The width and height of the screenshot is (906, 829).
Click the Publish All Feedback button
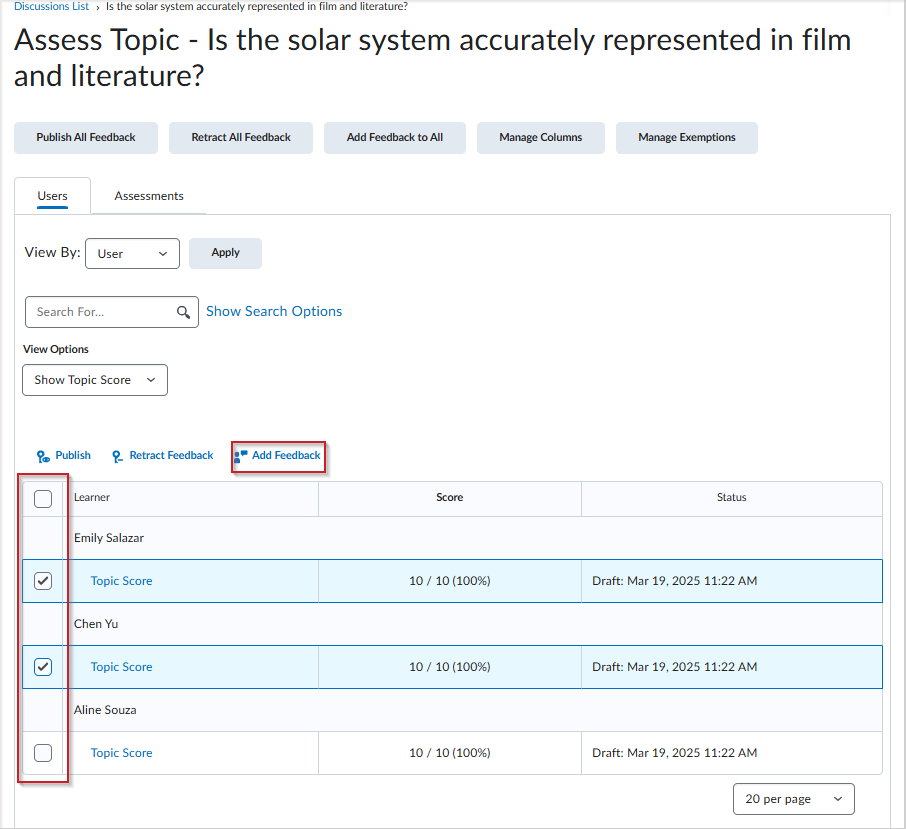(86, 137)
